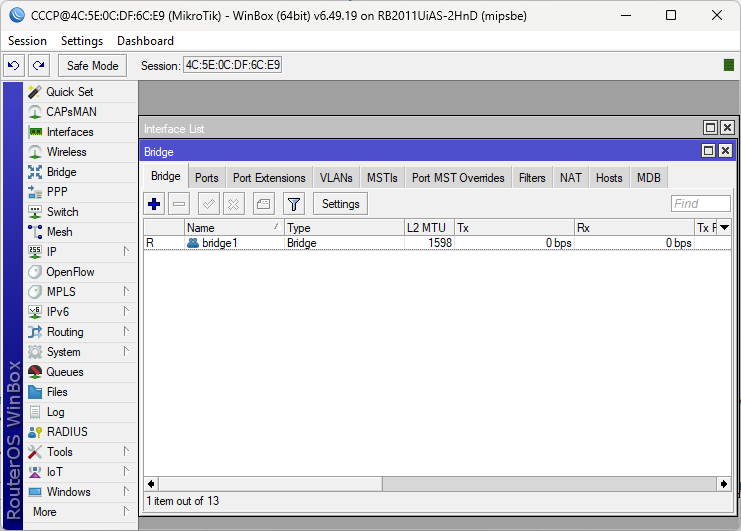Switch to NAT tab
Image resolution: width=741 pixels, height=531 pixels.
point(571,178)
